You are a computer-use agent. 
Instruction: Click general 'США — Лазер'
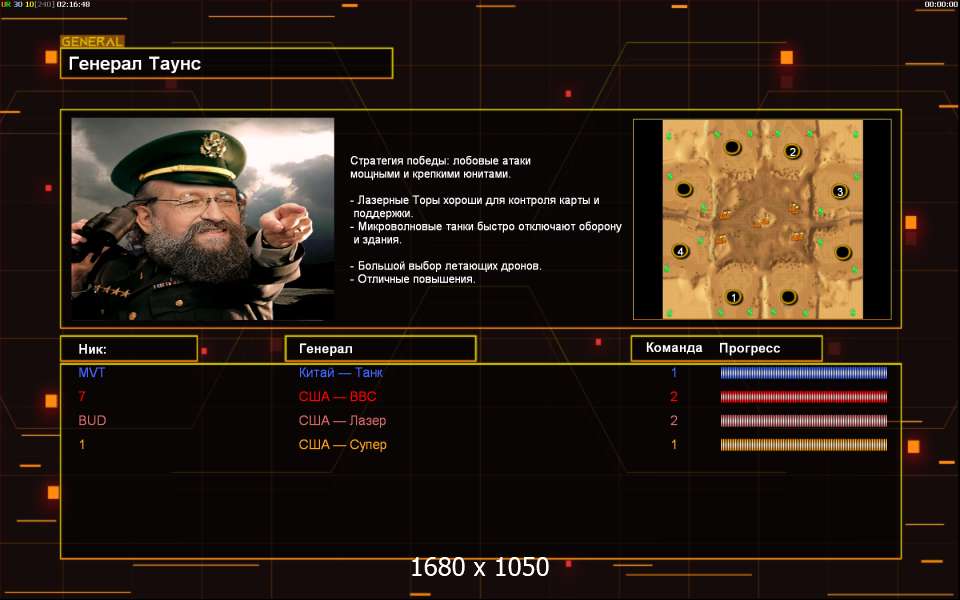[342, 421]
